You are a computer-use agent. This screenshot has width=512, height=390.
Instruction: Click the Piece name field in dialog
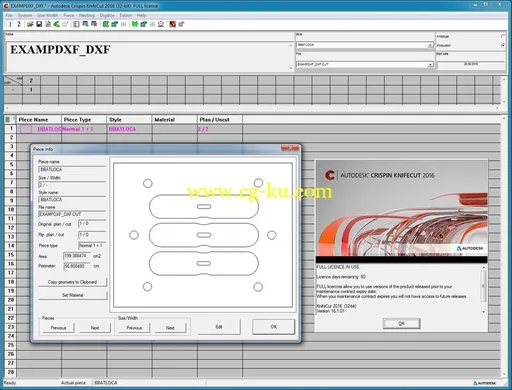coord(72,169)
